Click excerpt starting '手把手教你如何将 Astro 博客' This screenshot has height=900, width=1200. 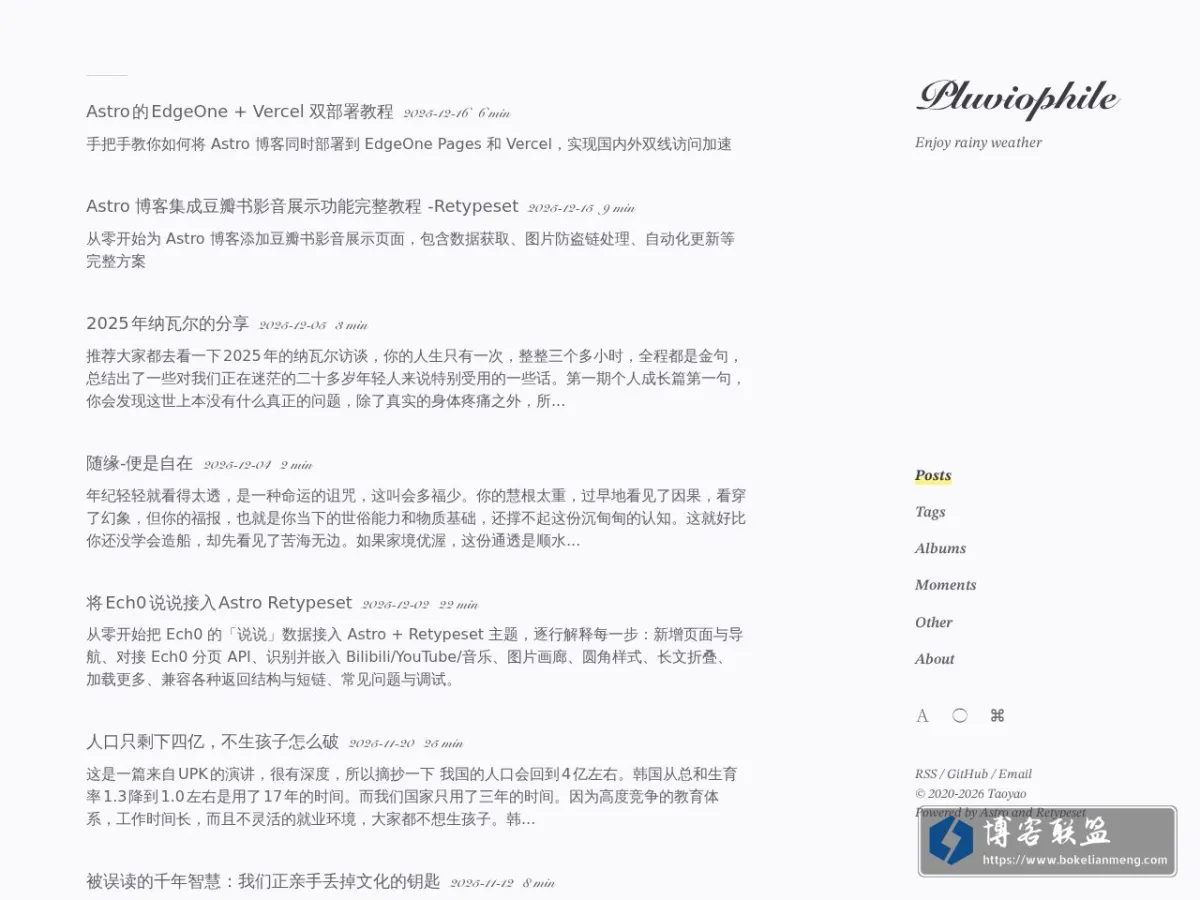[409, 144]
